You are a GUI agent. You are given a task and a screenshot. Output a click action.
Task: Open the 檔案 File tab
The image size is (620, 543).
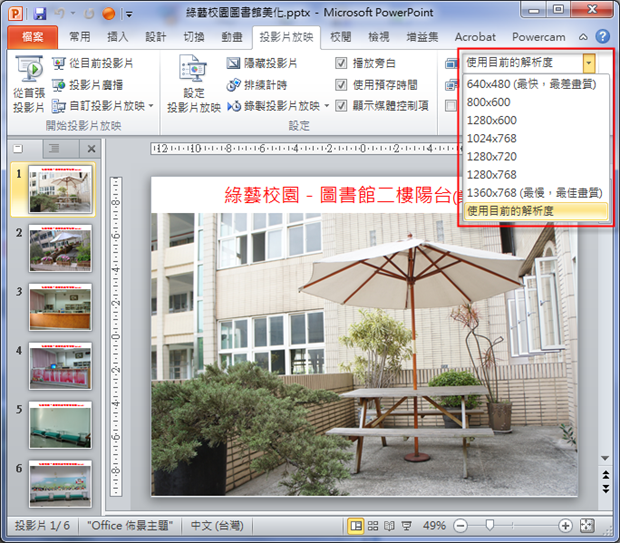tap(32, 37)
